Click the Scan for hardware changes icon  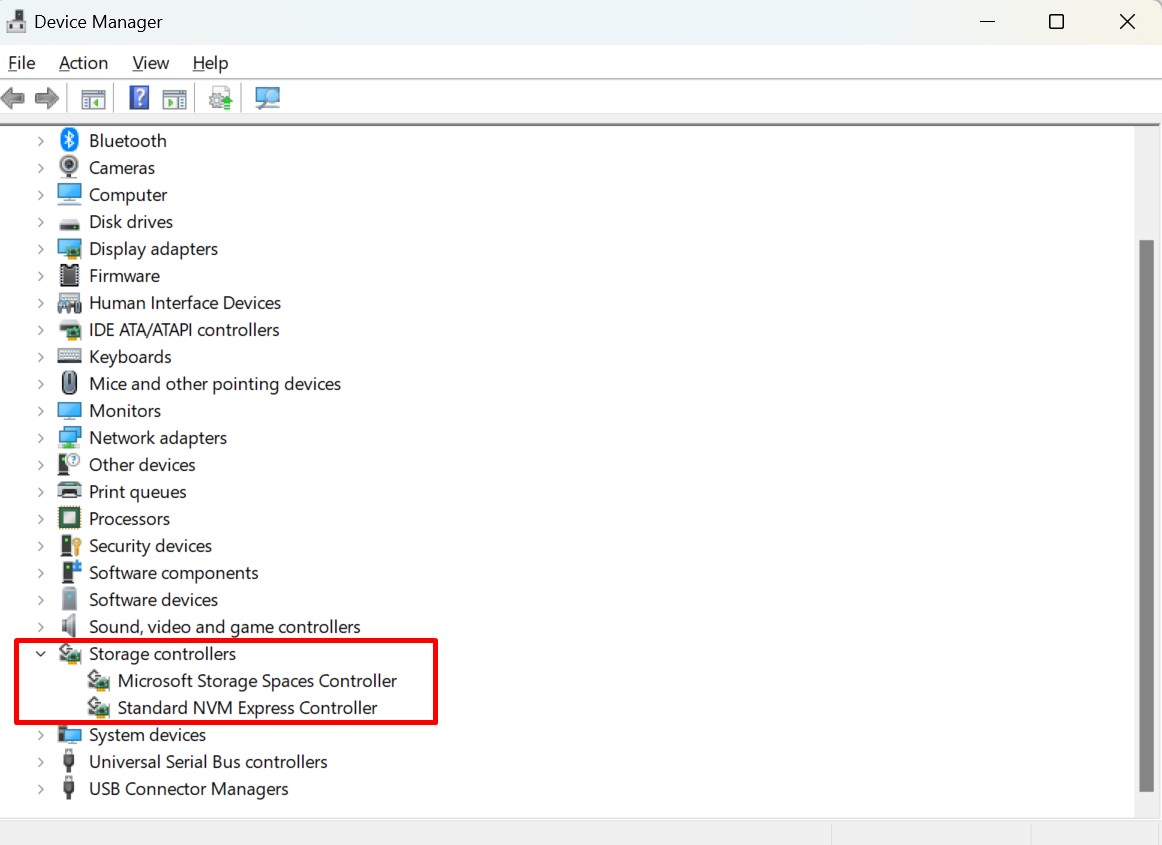(x=268, y=98)
